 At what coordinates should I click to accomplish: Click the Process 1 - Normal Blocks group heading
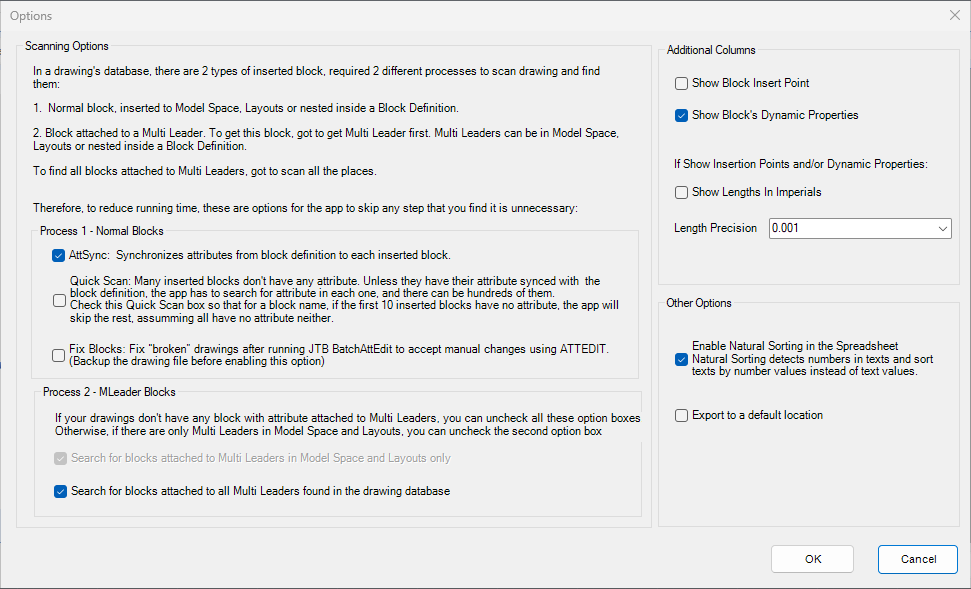102,231
